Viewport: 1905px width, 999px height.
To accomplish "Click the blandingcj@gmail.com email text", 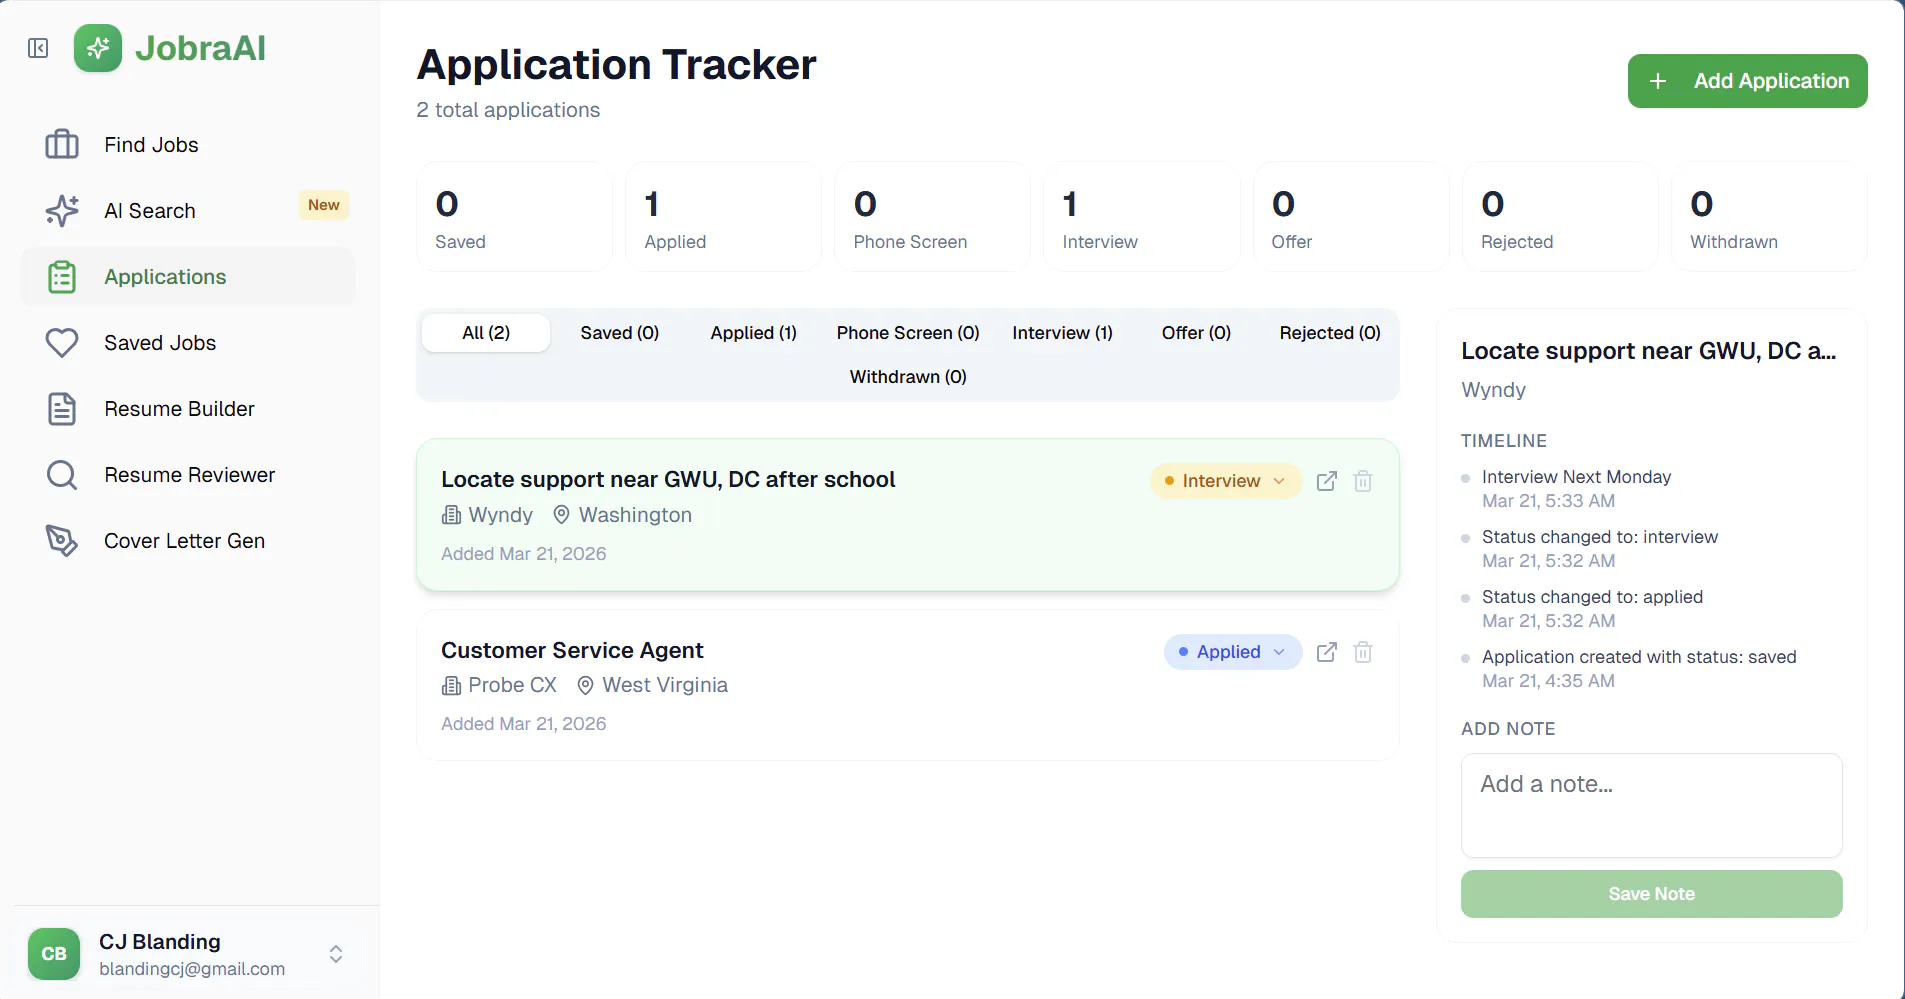I will (192, 969).
